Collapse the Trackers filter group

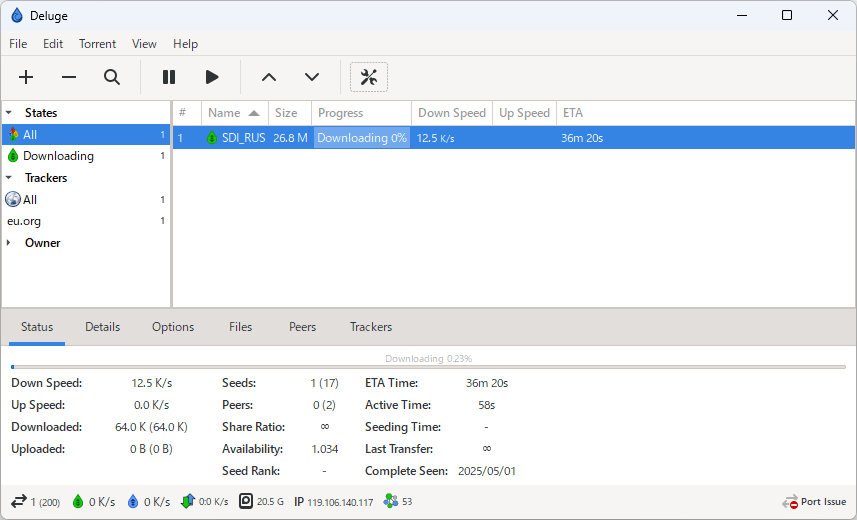pos(9,178)
